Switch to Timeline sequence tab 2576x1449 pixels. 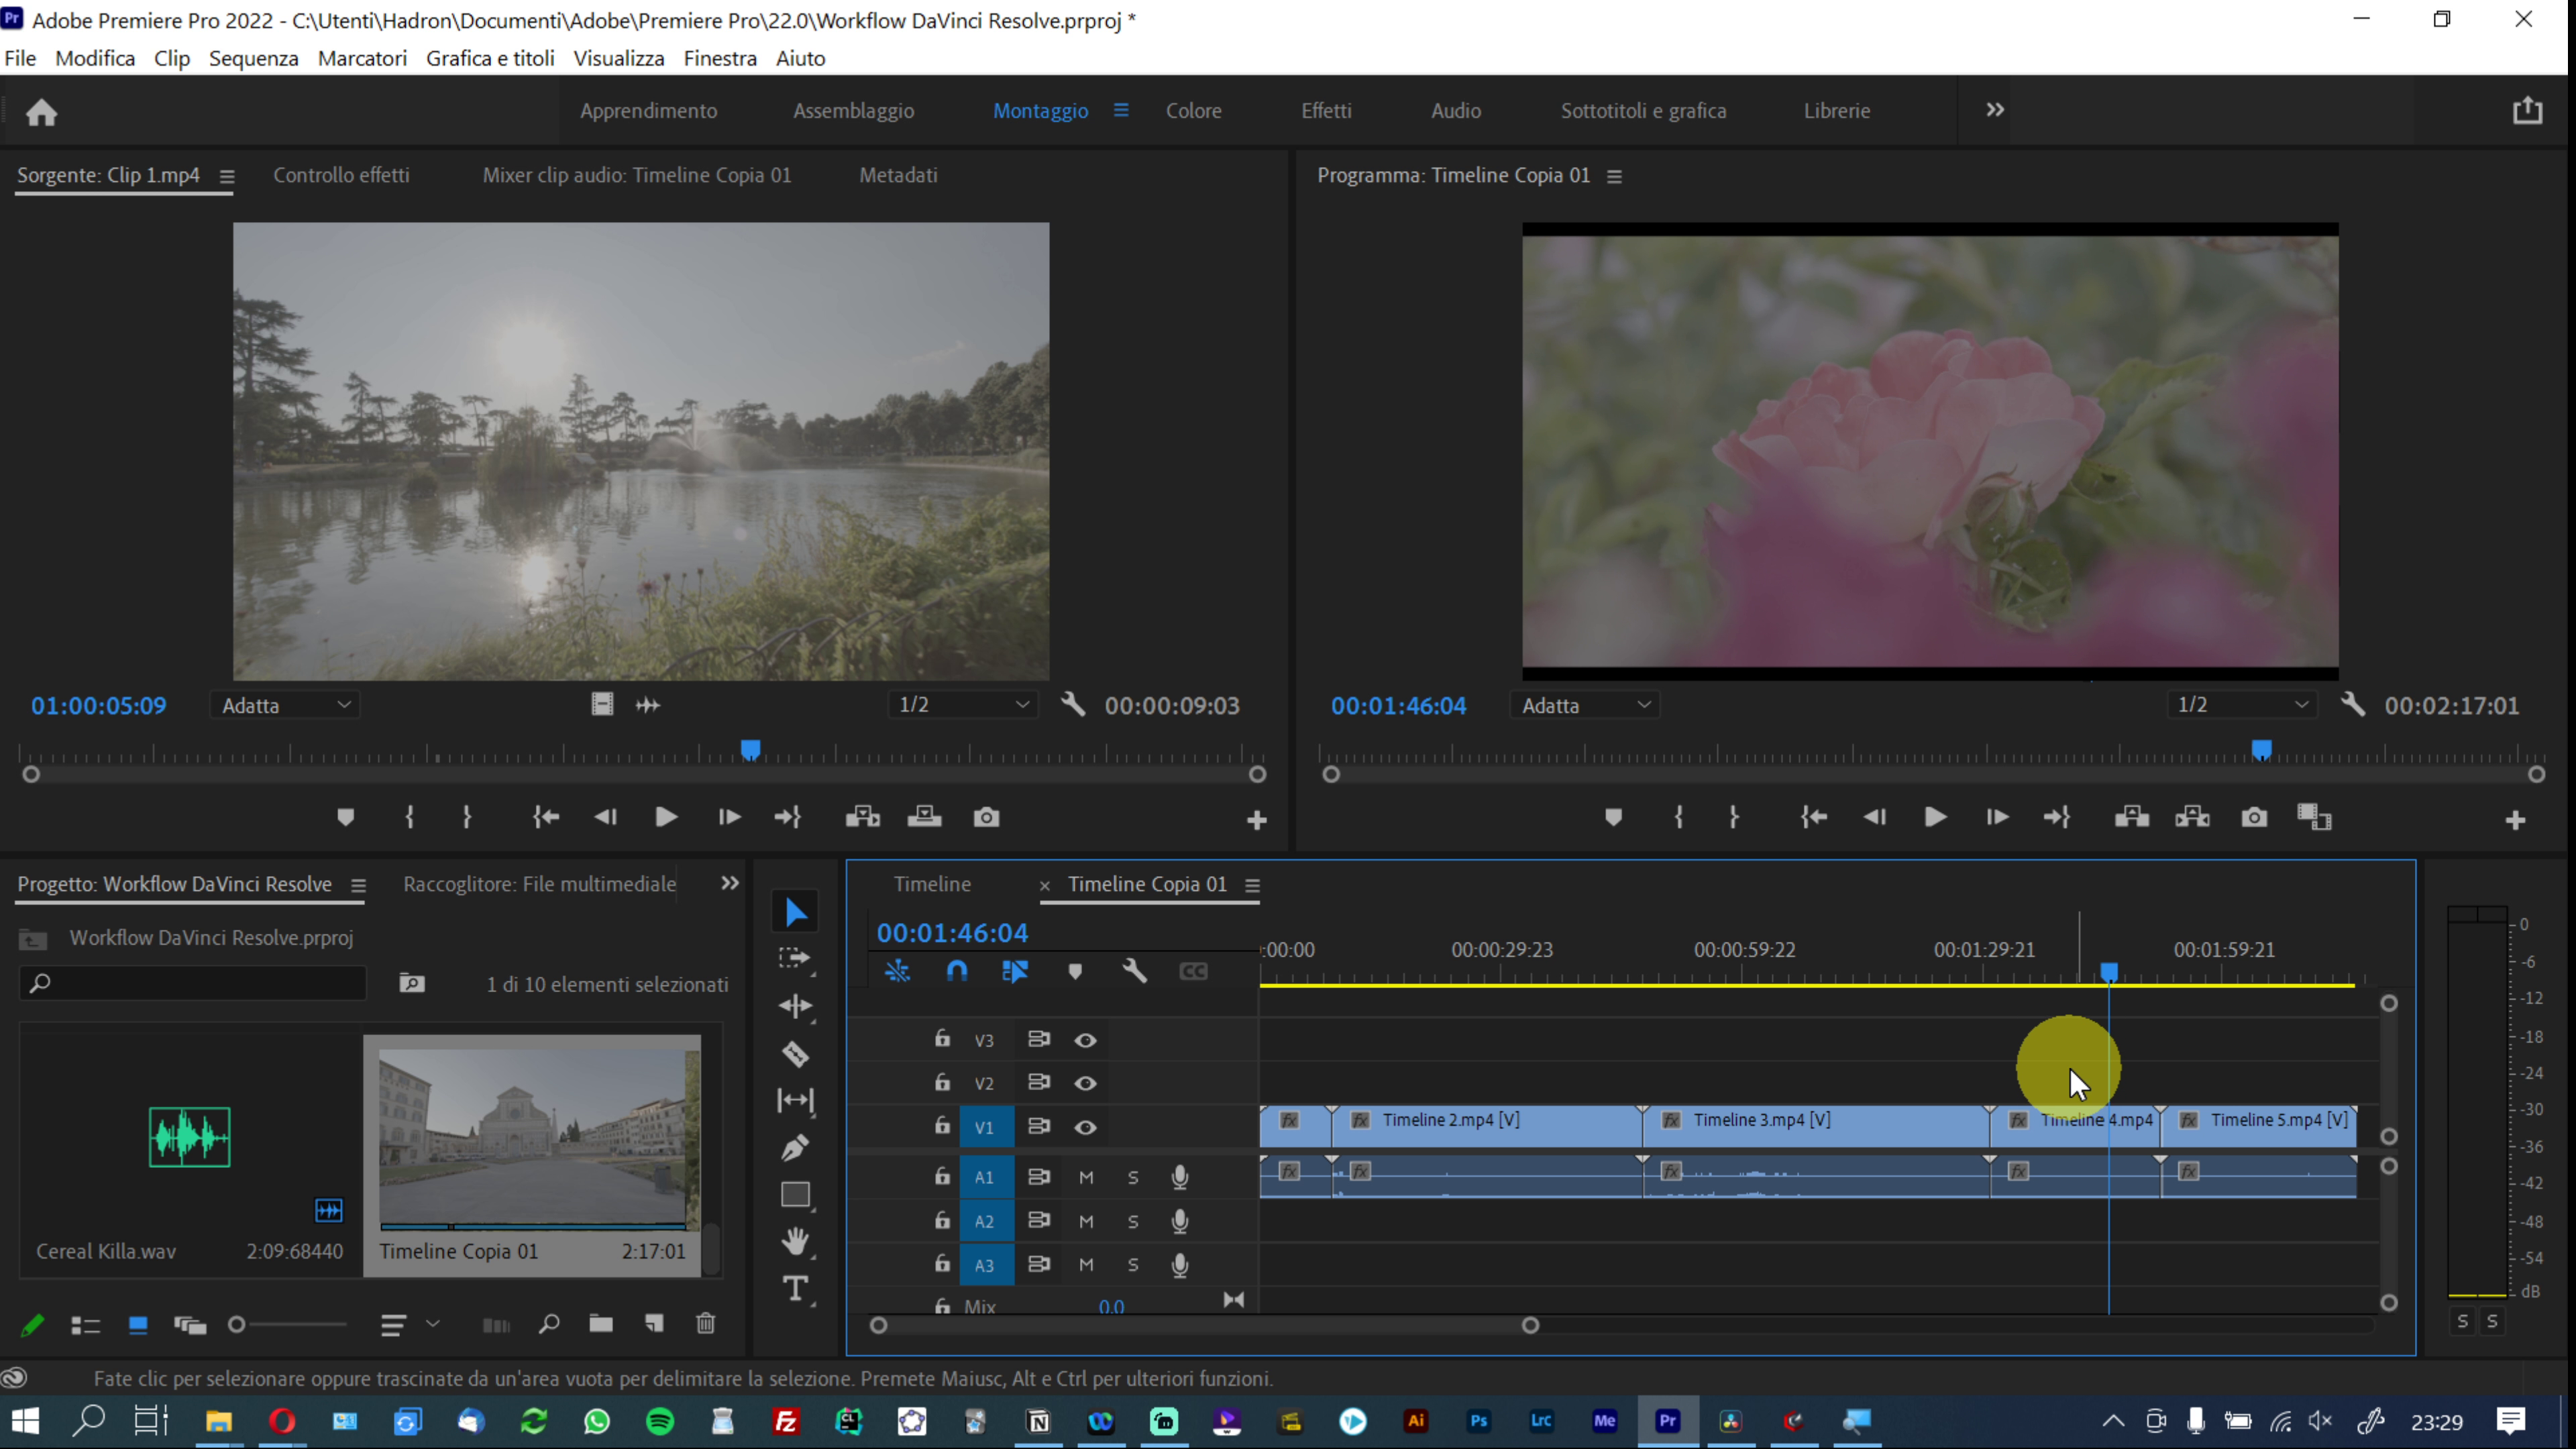[932, 884]
